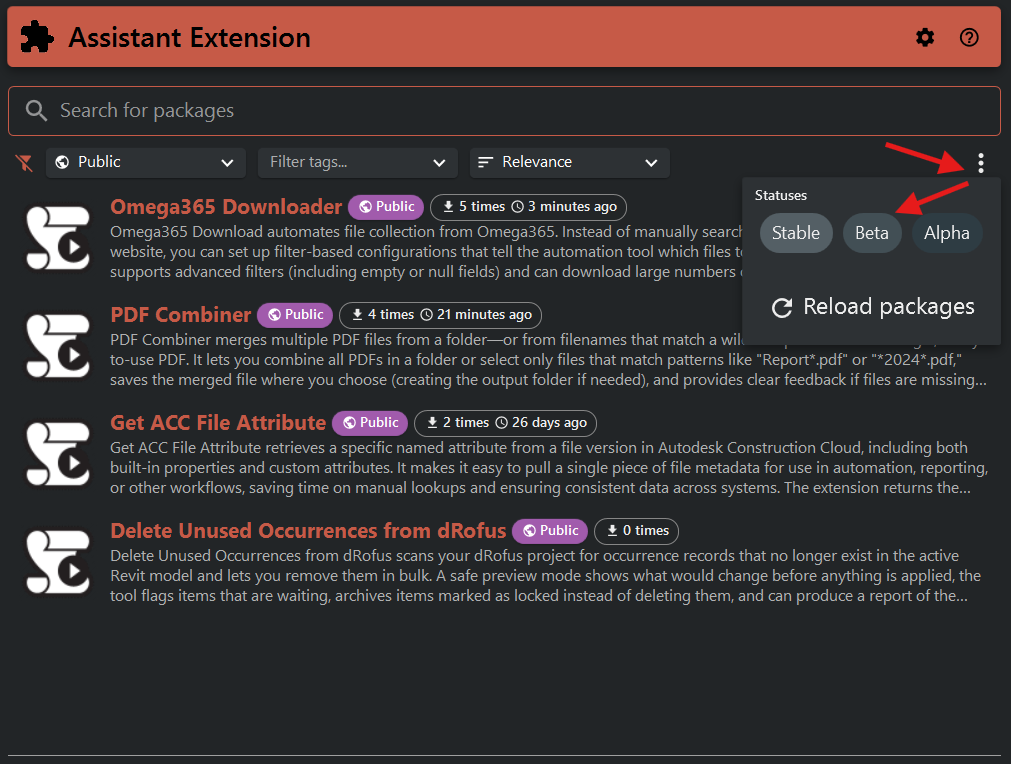Click the help question mark icon
This screenshot has width=1011, height=764.
[x=969, y=38]
